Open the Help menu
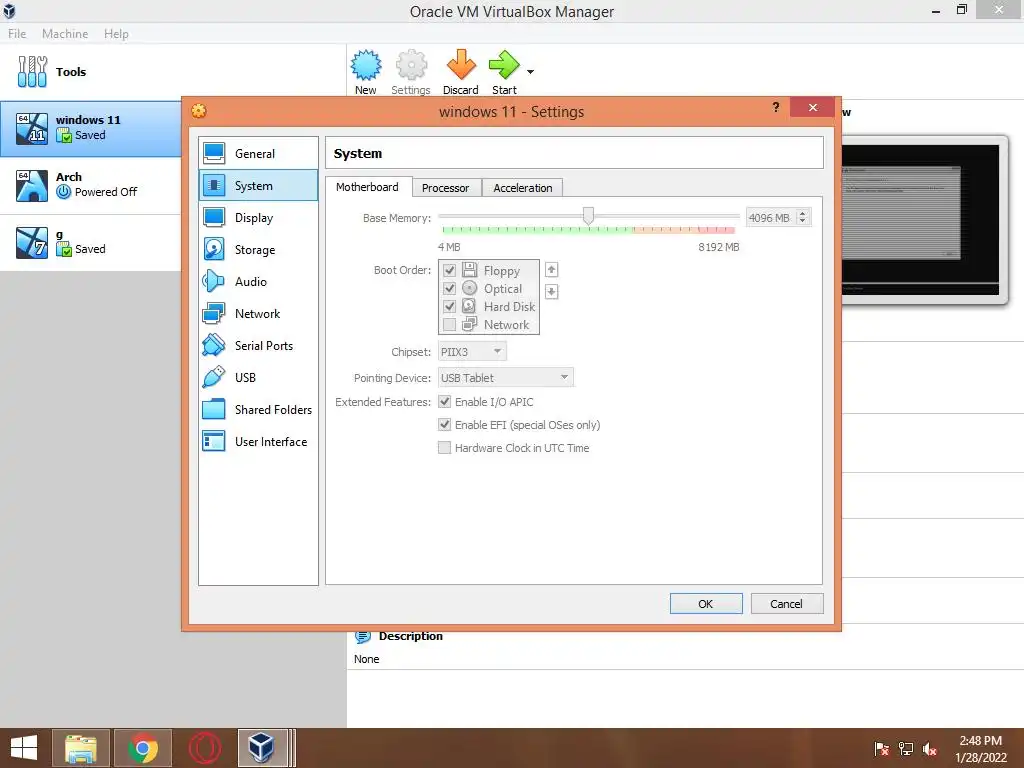 116,33
